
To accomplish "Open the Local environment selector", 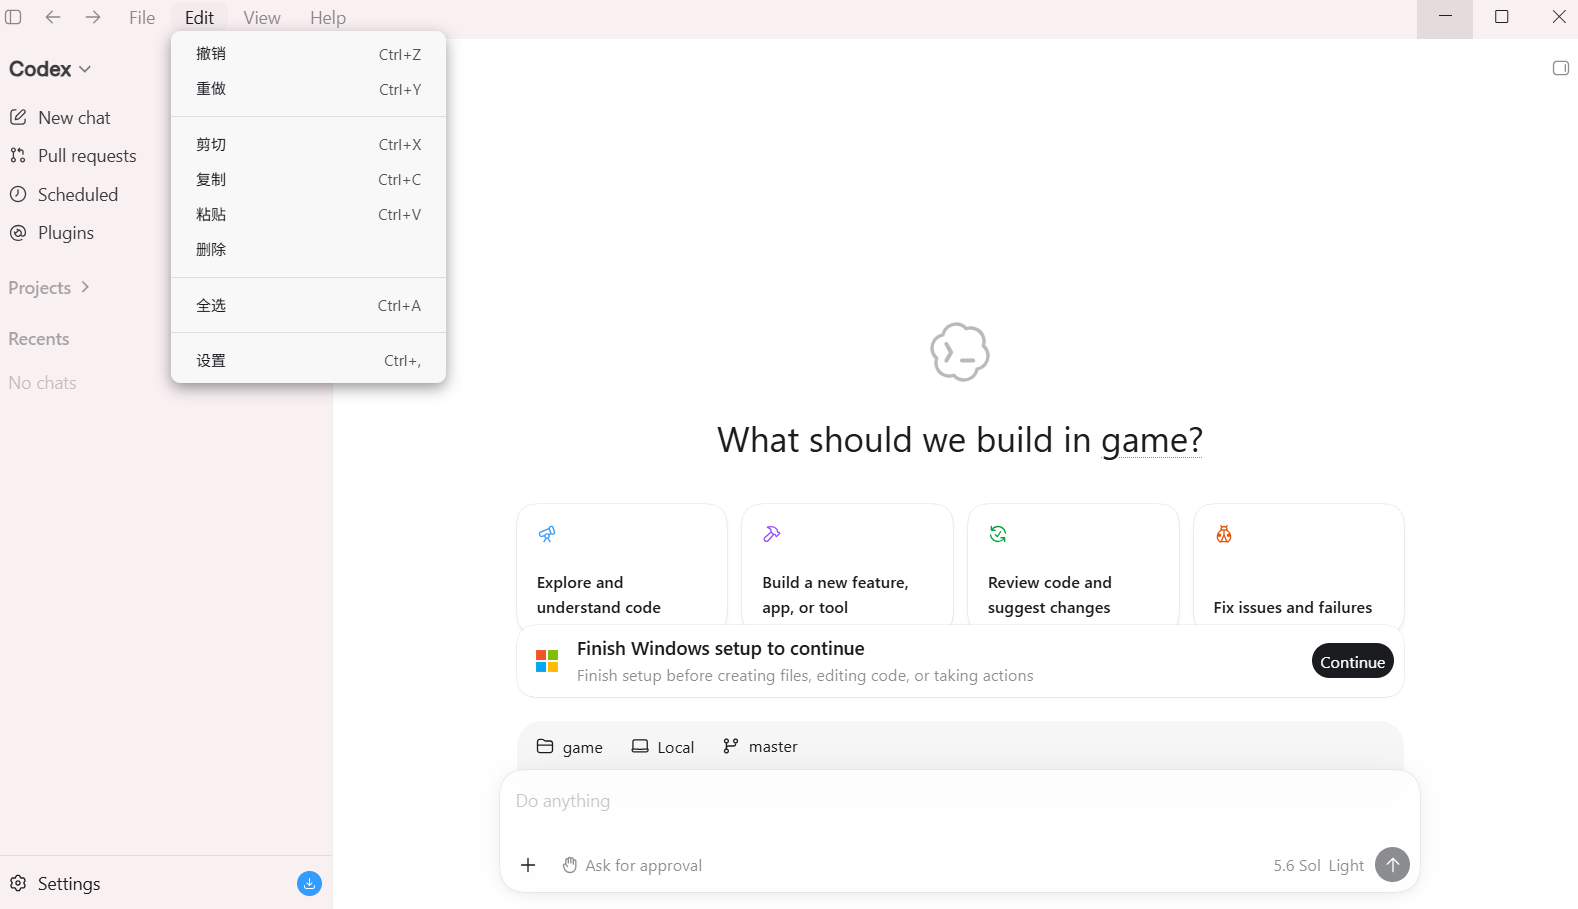I will click(x=663, y=746).
